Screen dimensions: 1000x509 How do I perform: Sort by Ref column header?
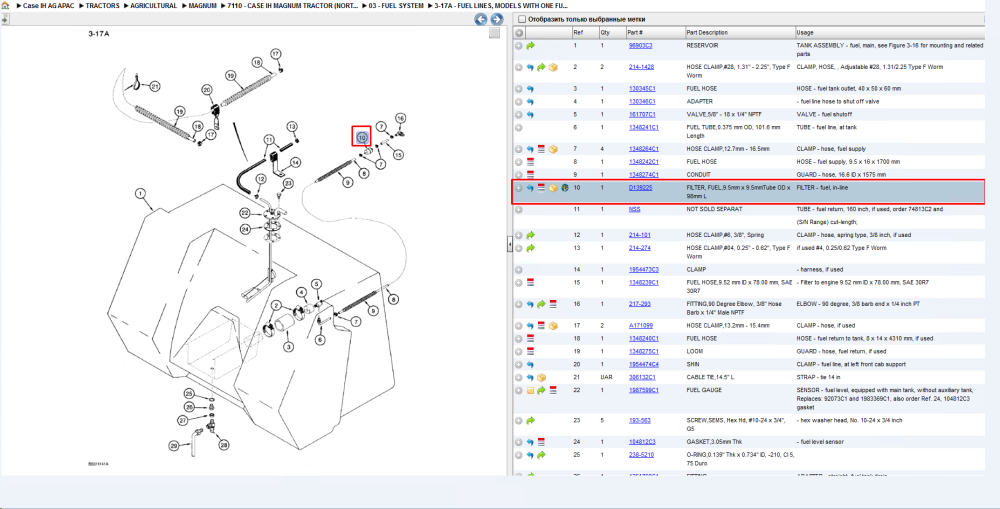[585, 33]
